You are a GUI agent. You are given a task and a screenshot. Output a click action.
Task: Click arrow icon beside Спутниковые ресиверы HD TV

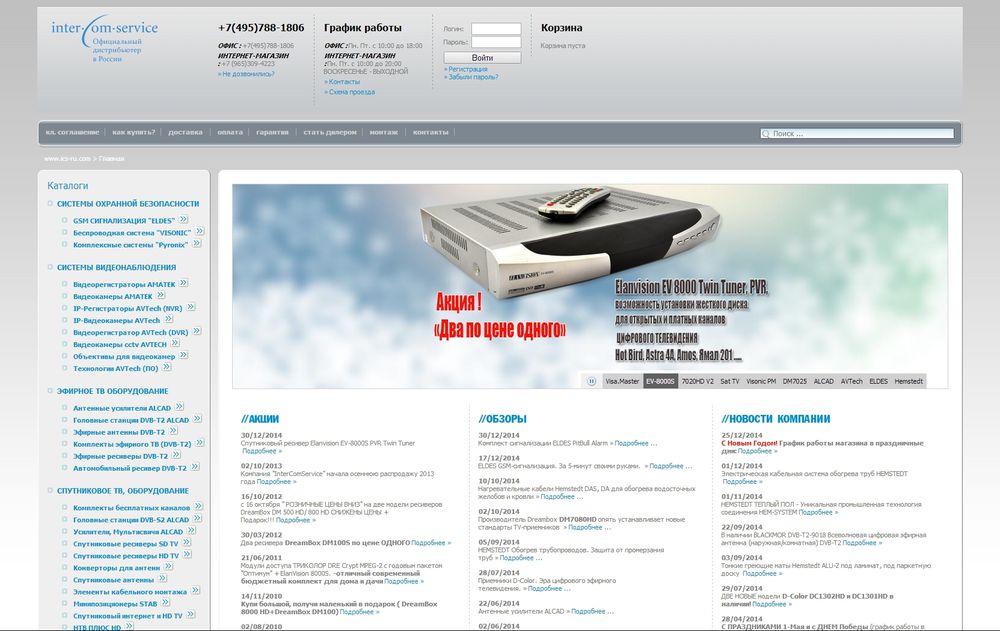188,555
